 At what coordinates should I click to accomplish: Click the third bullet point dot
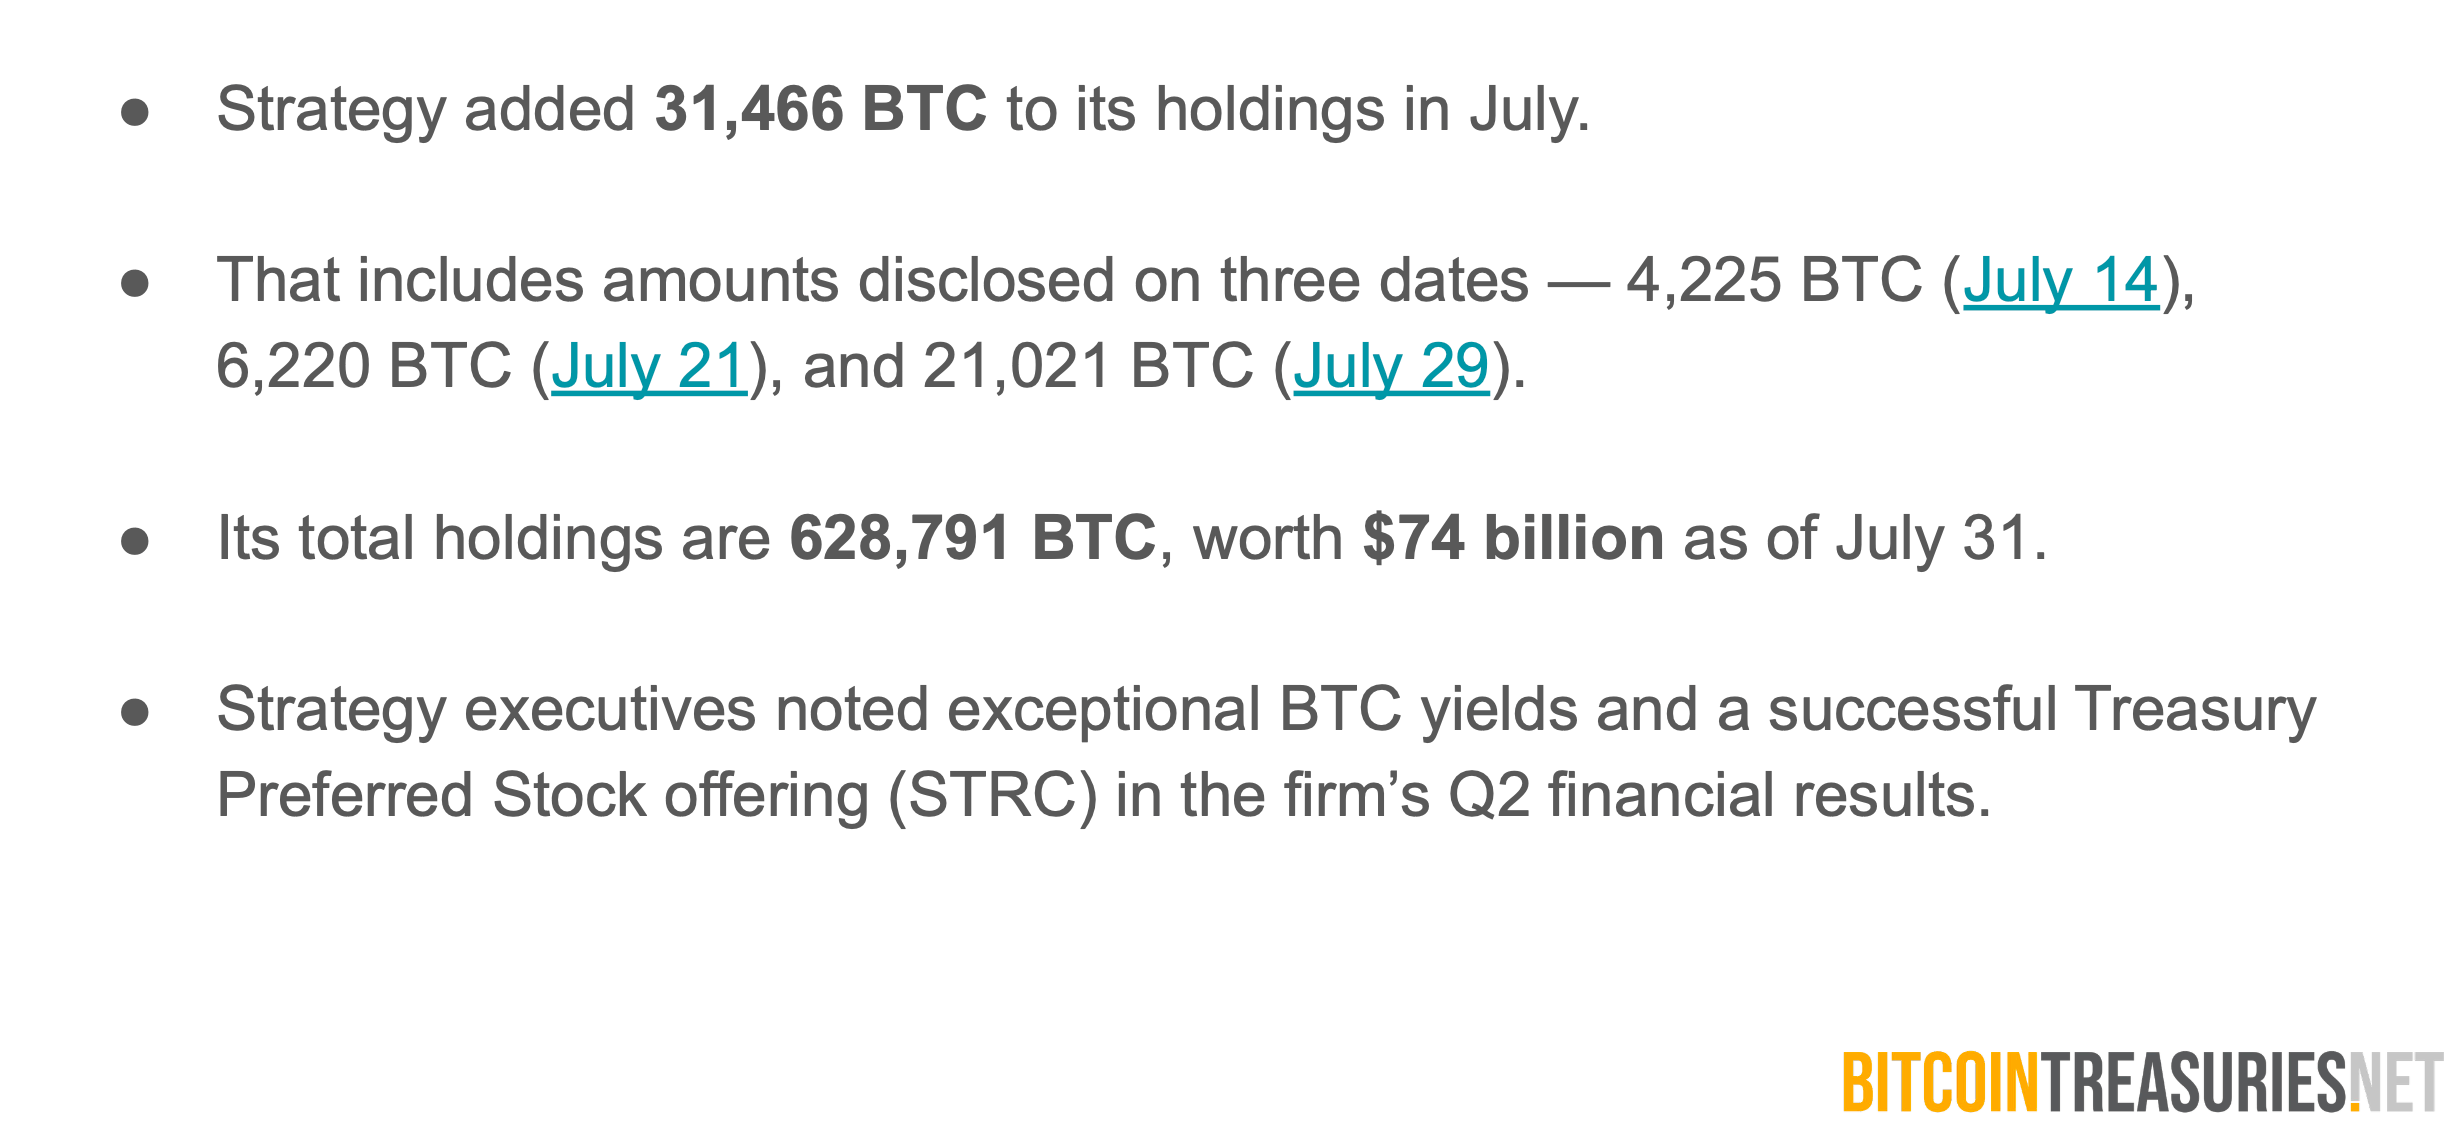click(x=135, y=541)
